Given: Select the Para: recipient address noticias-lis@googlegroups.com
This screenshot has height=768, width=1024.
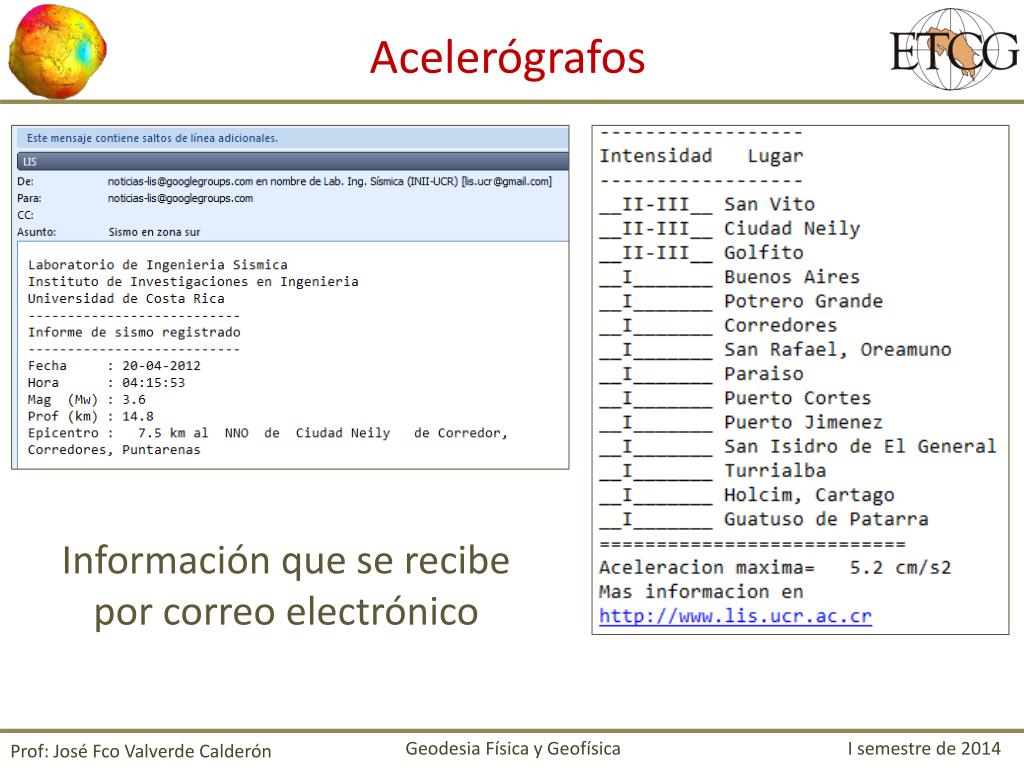Looking at the screenshot, I should point(180,199).
